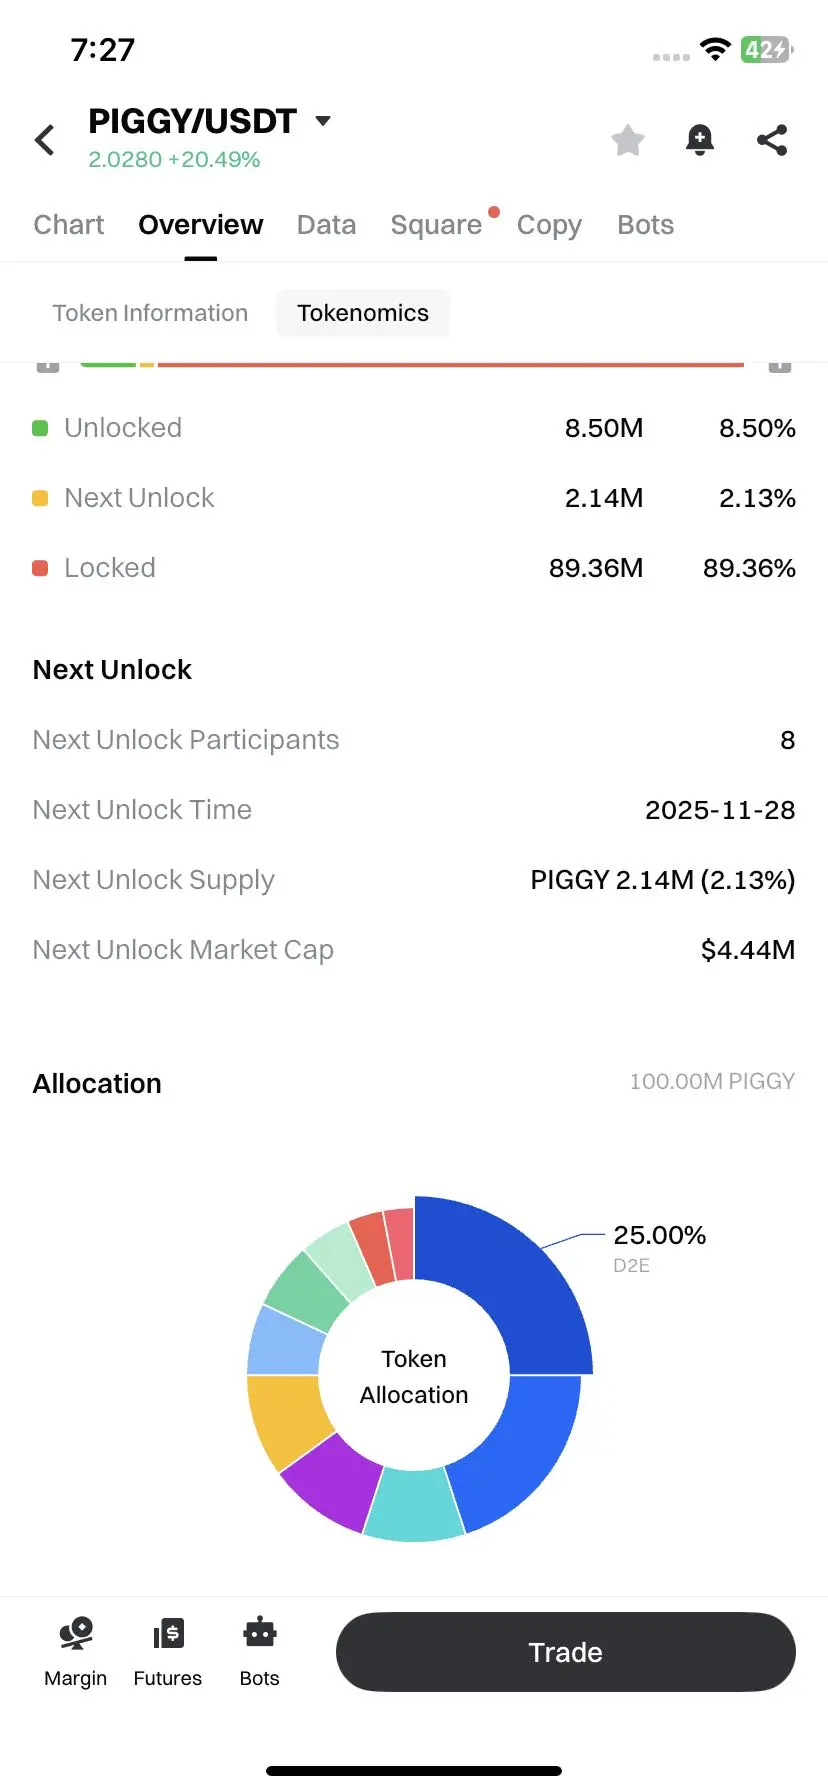The height and width of the screenshot is (1792, 828).
Task: Select the top Bots tab
Action: tap(645, 225)
